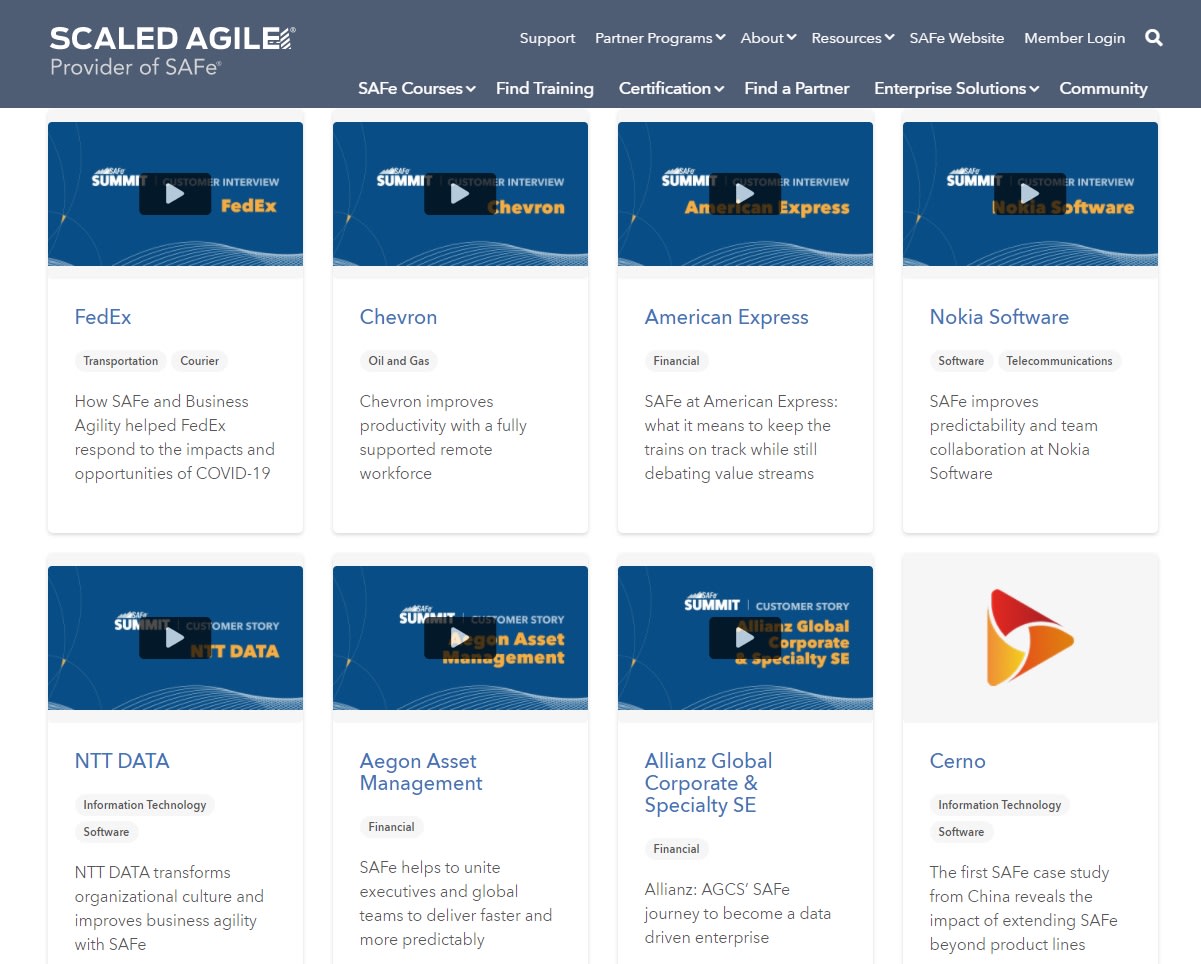
Task: Click Nokia description about predictability and collaboration
Action: (x=1014, y=437)
